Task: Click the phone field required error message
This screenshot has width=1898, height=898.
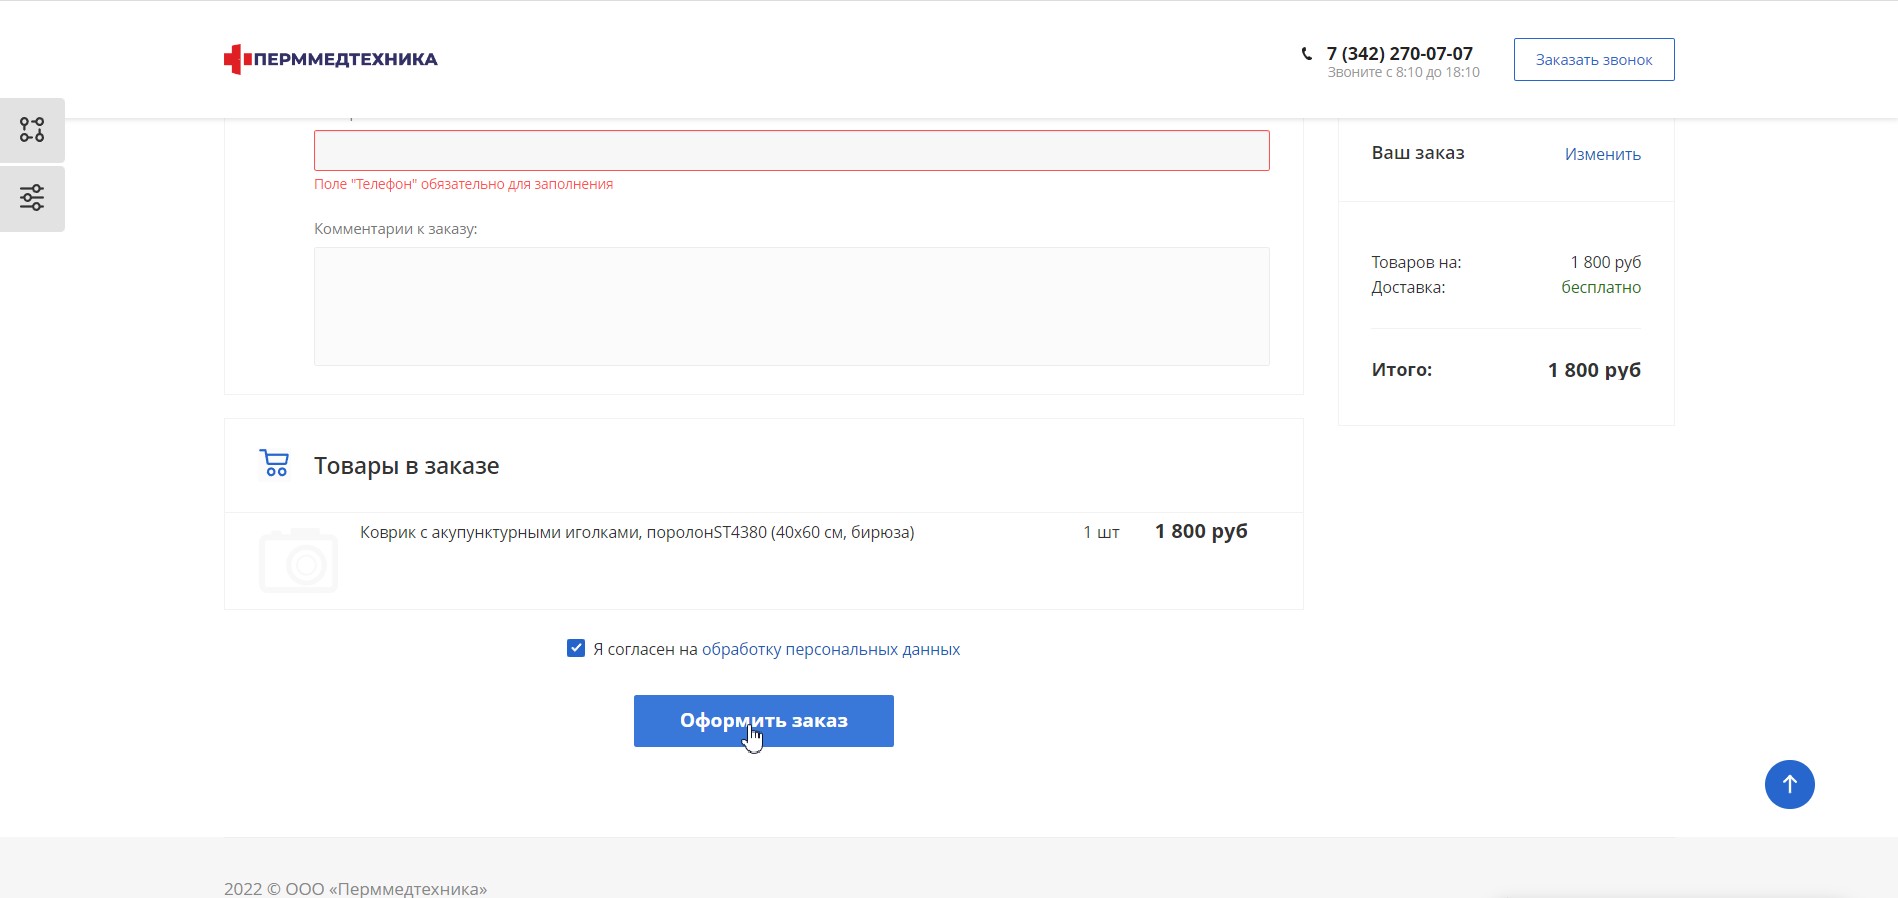Action: click(x=464, y=184)
